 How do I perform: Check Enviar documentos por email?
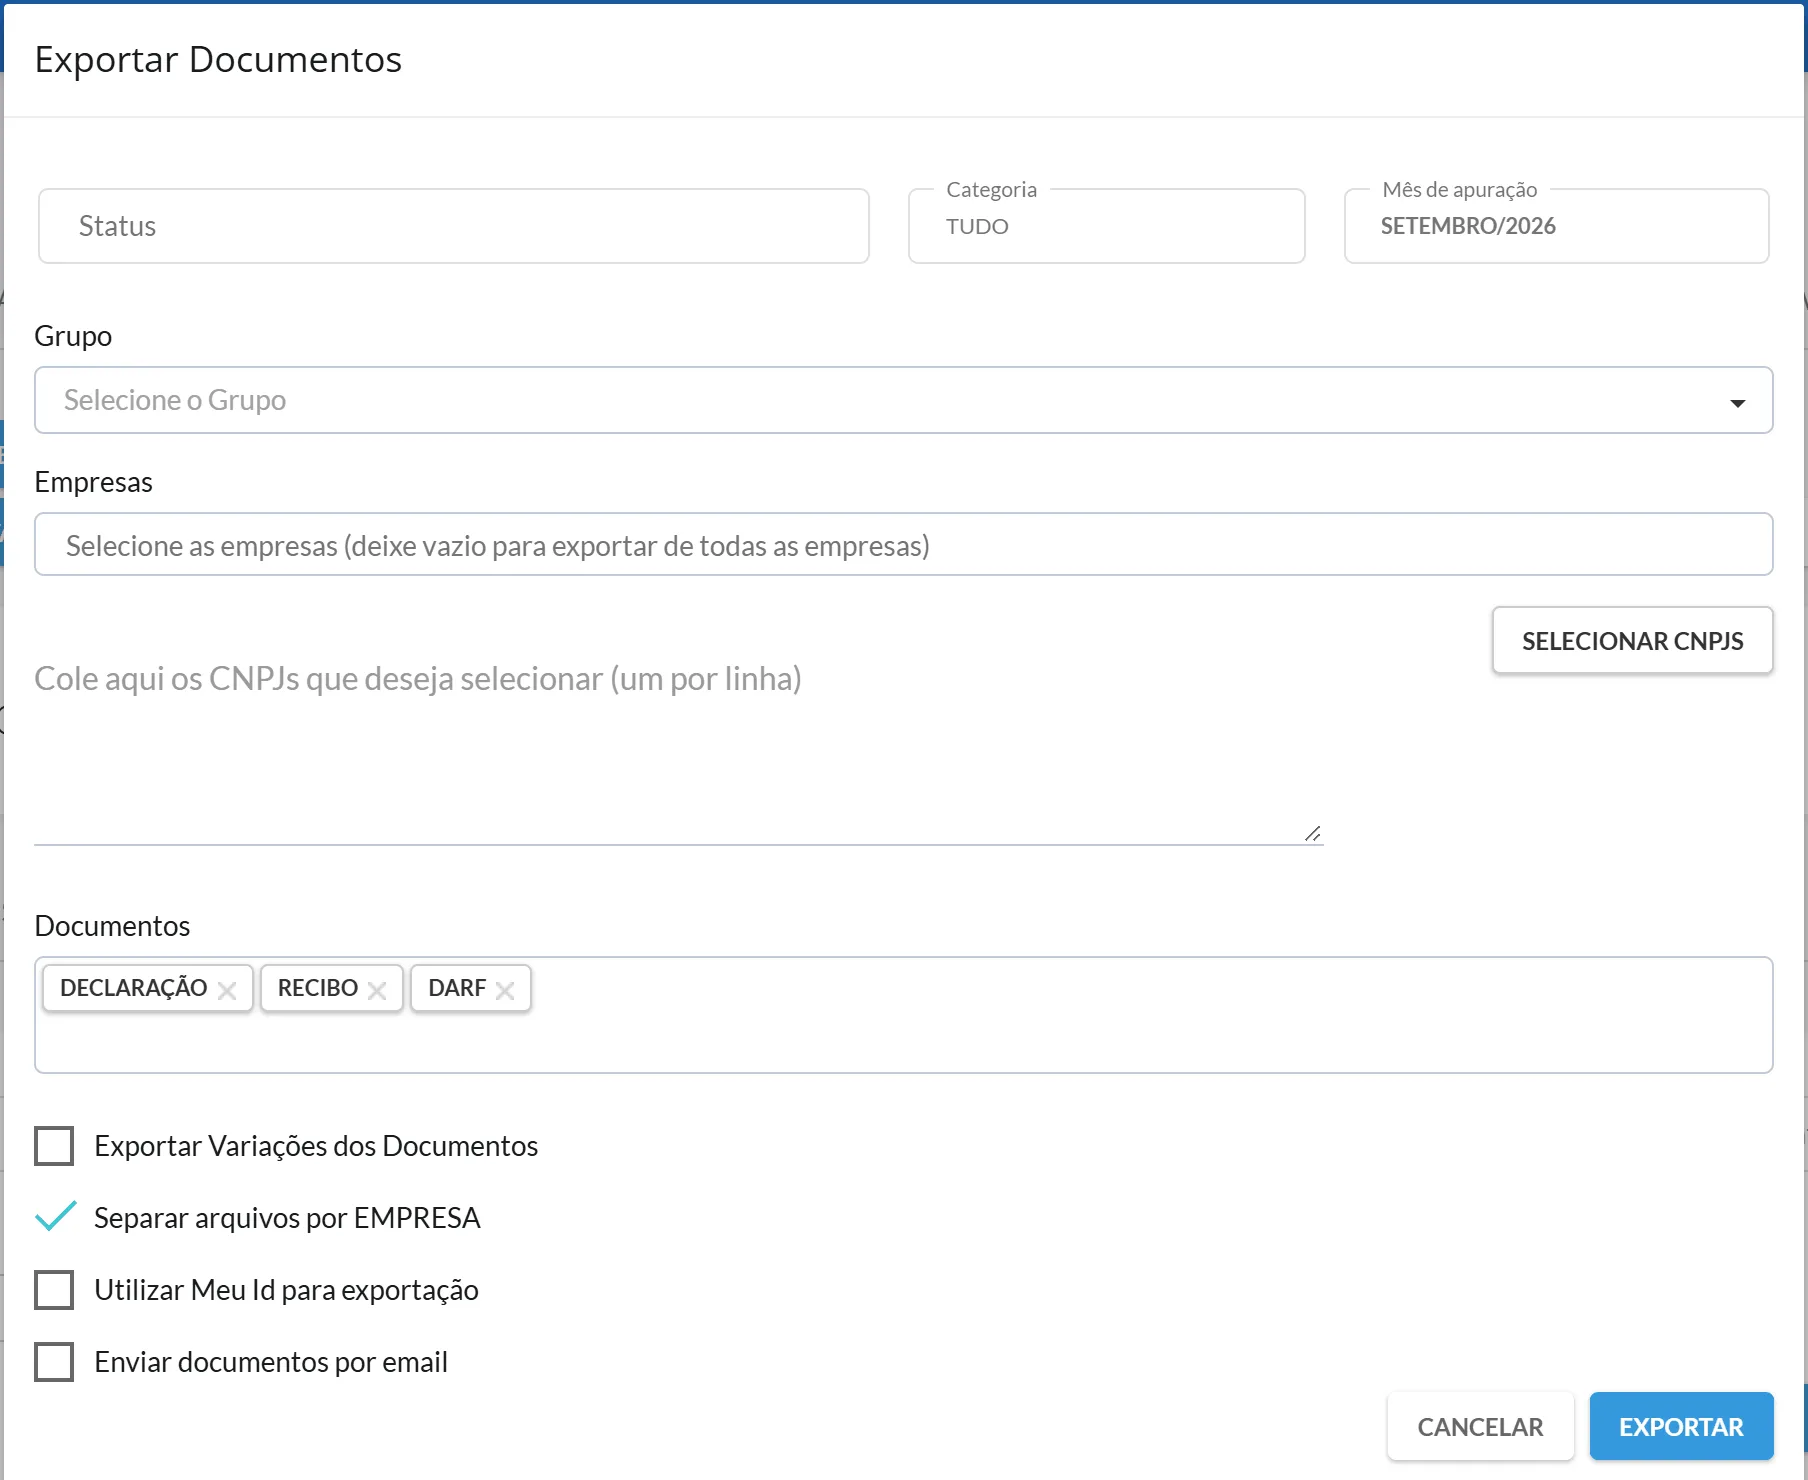[x=54, y=1362]
